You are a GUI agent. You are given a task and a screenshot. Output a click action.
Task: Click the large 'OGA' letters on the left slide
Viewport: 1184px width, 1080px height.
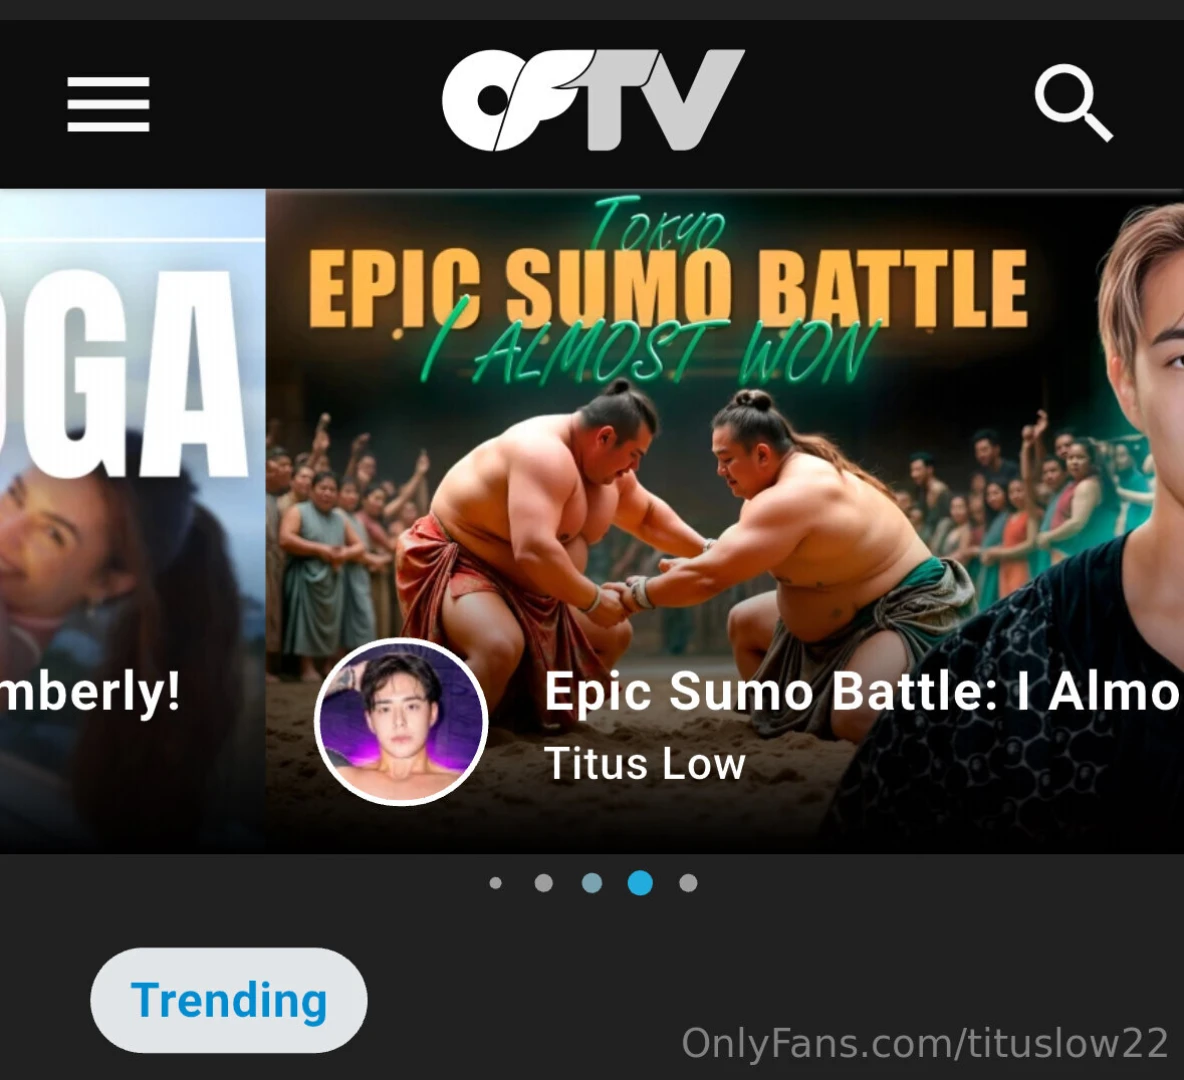pyautogui.click(x=125, y=374)
